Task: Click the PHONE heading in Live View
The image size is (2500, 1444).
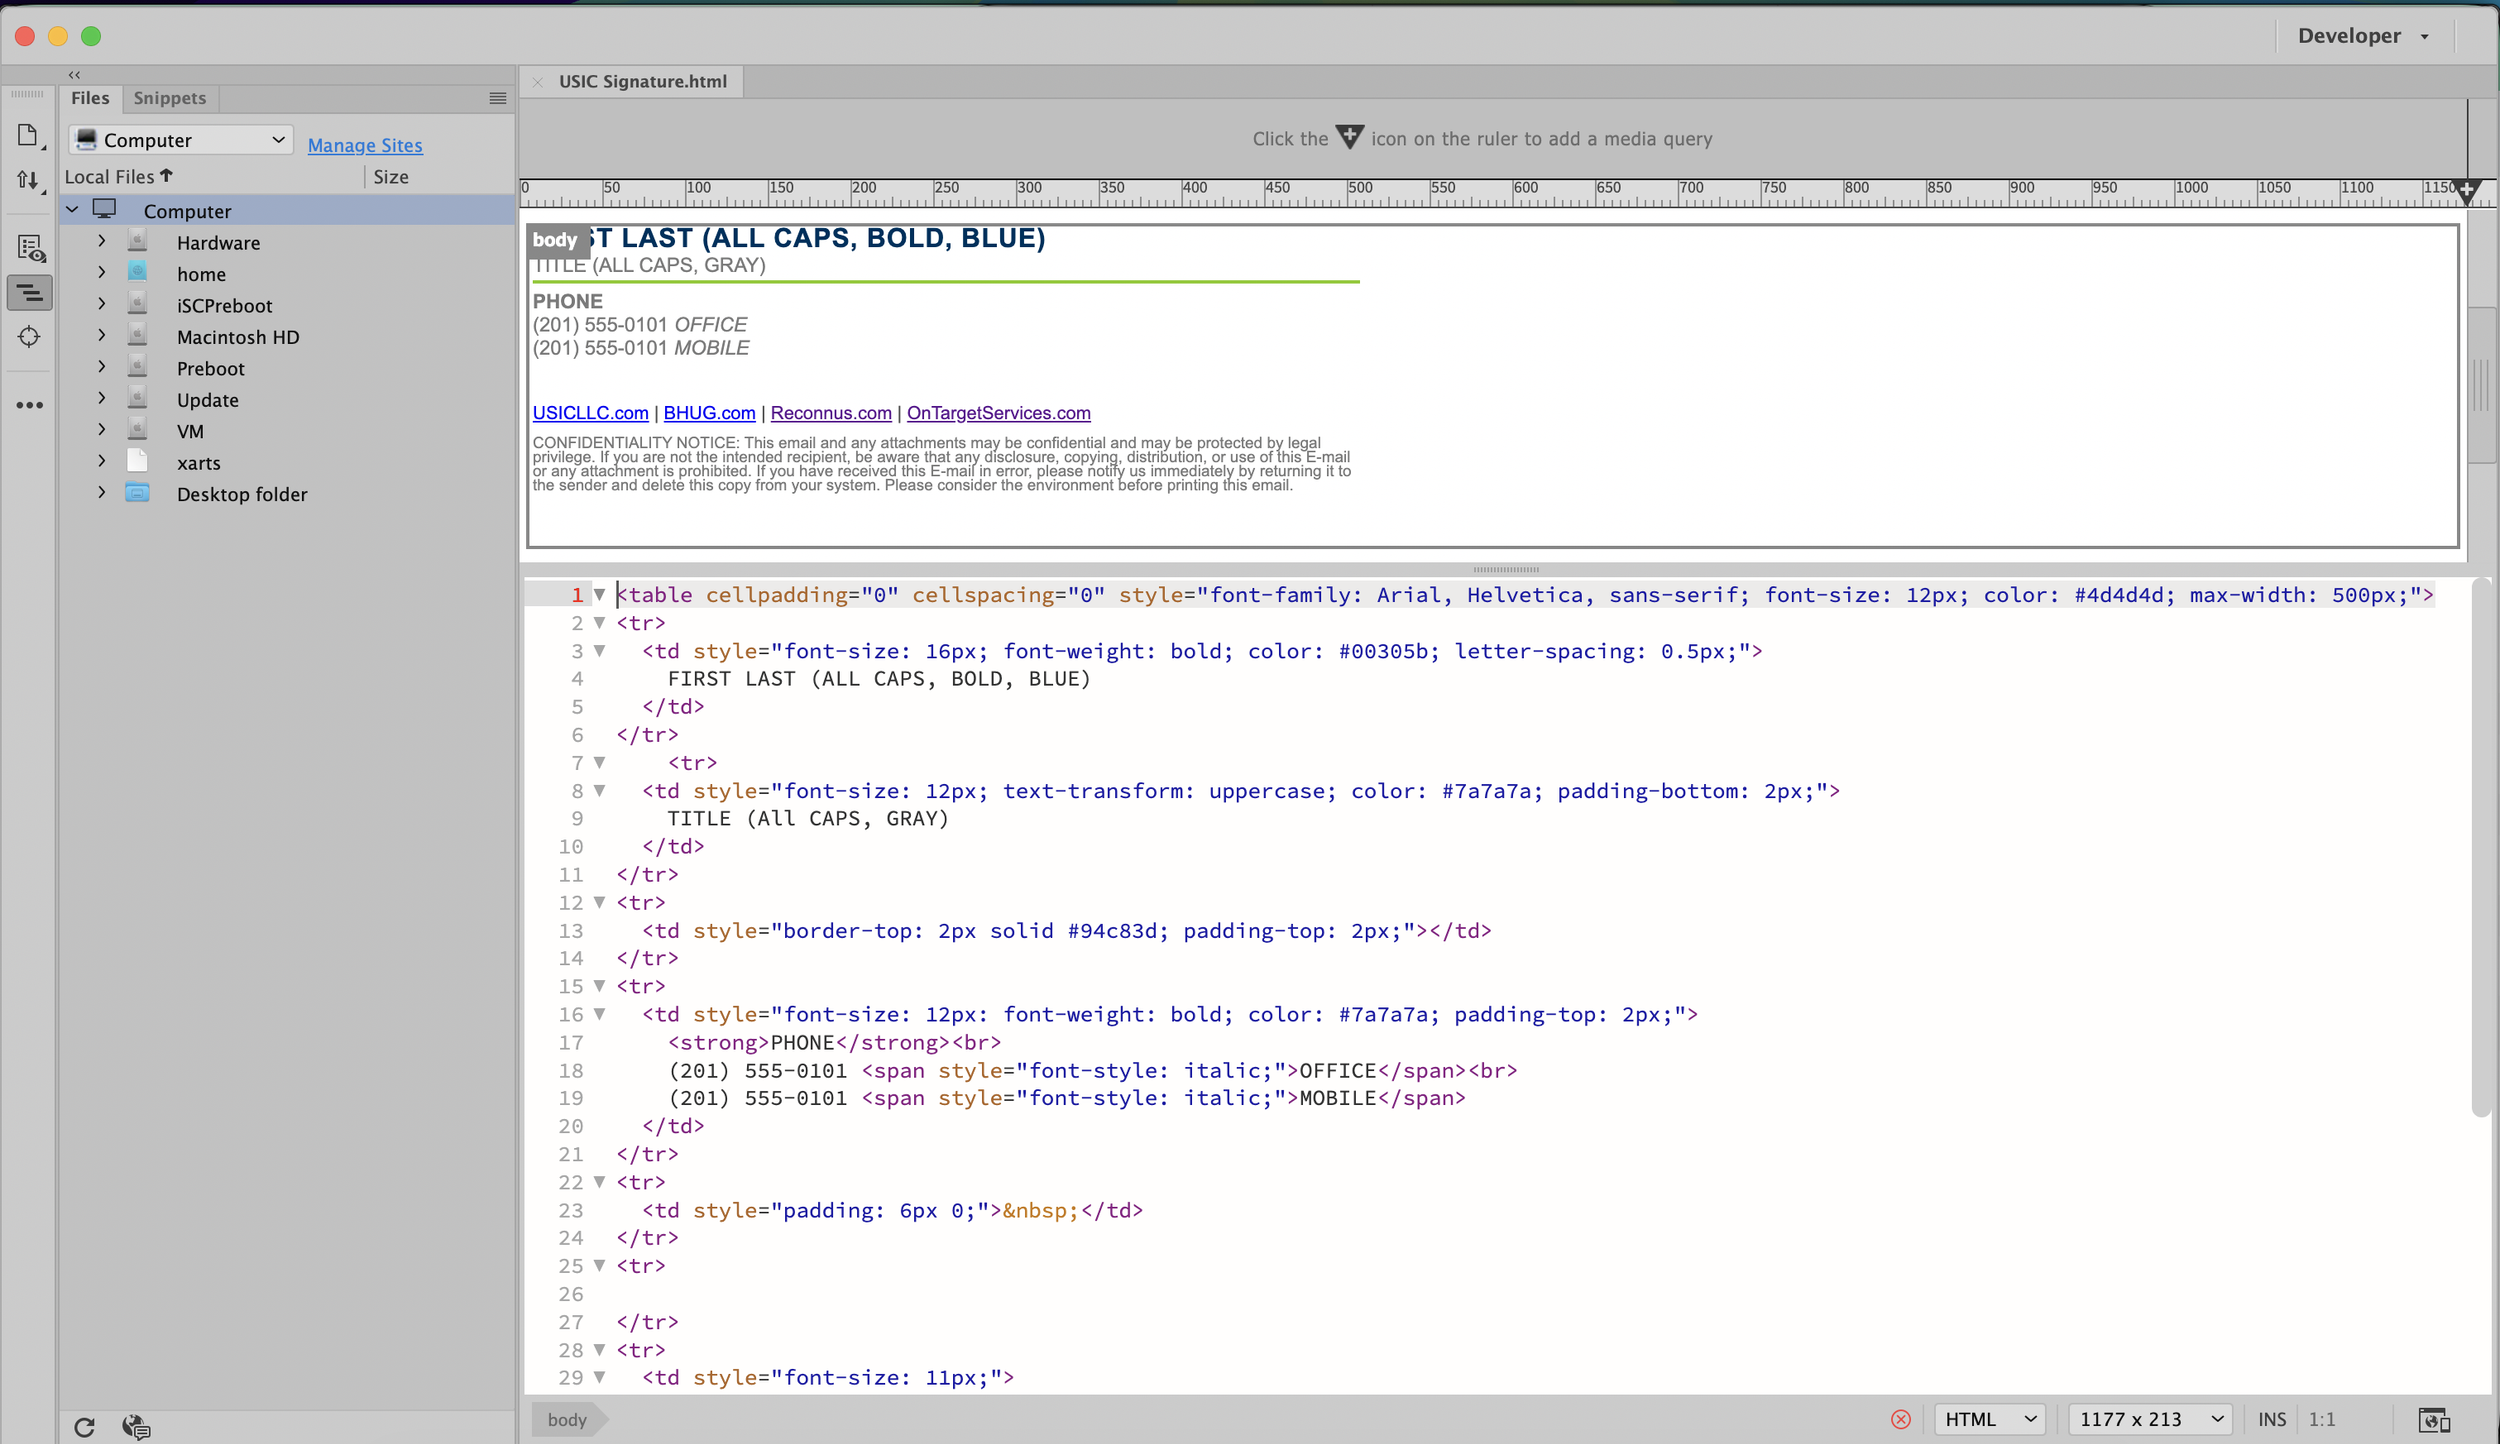Action: tap(567, 301)
